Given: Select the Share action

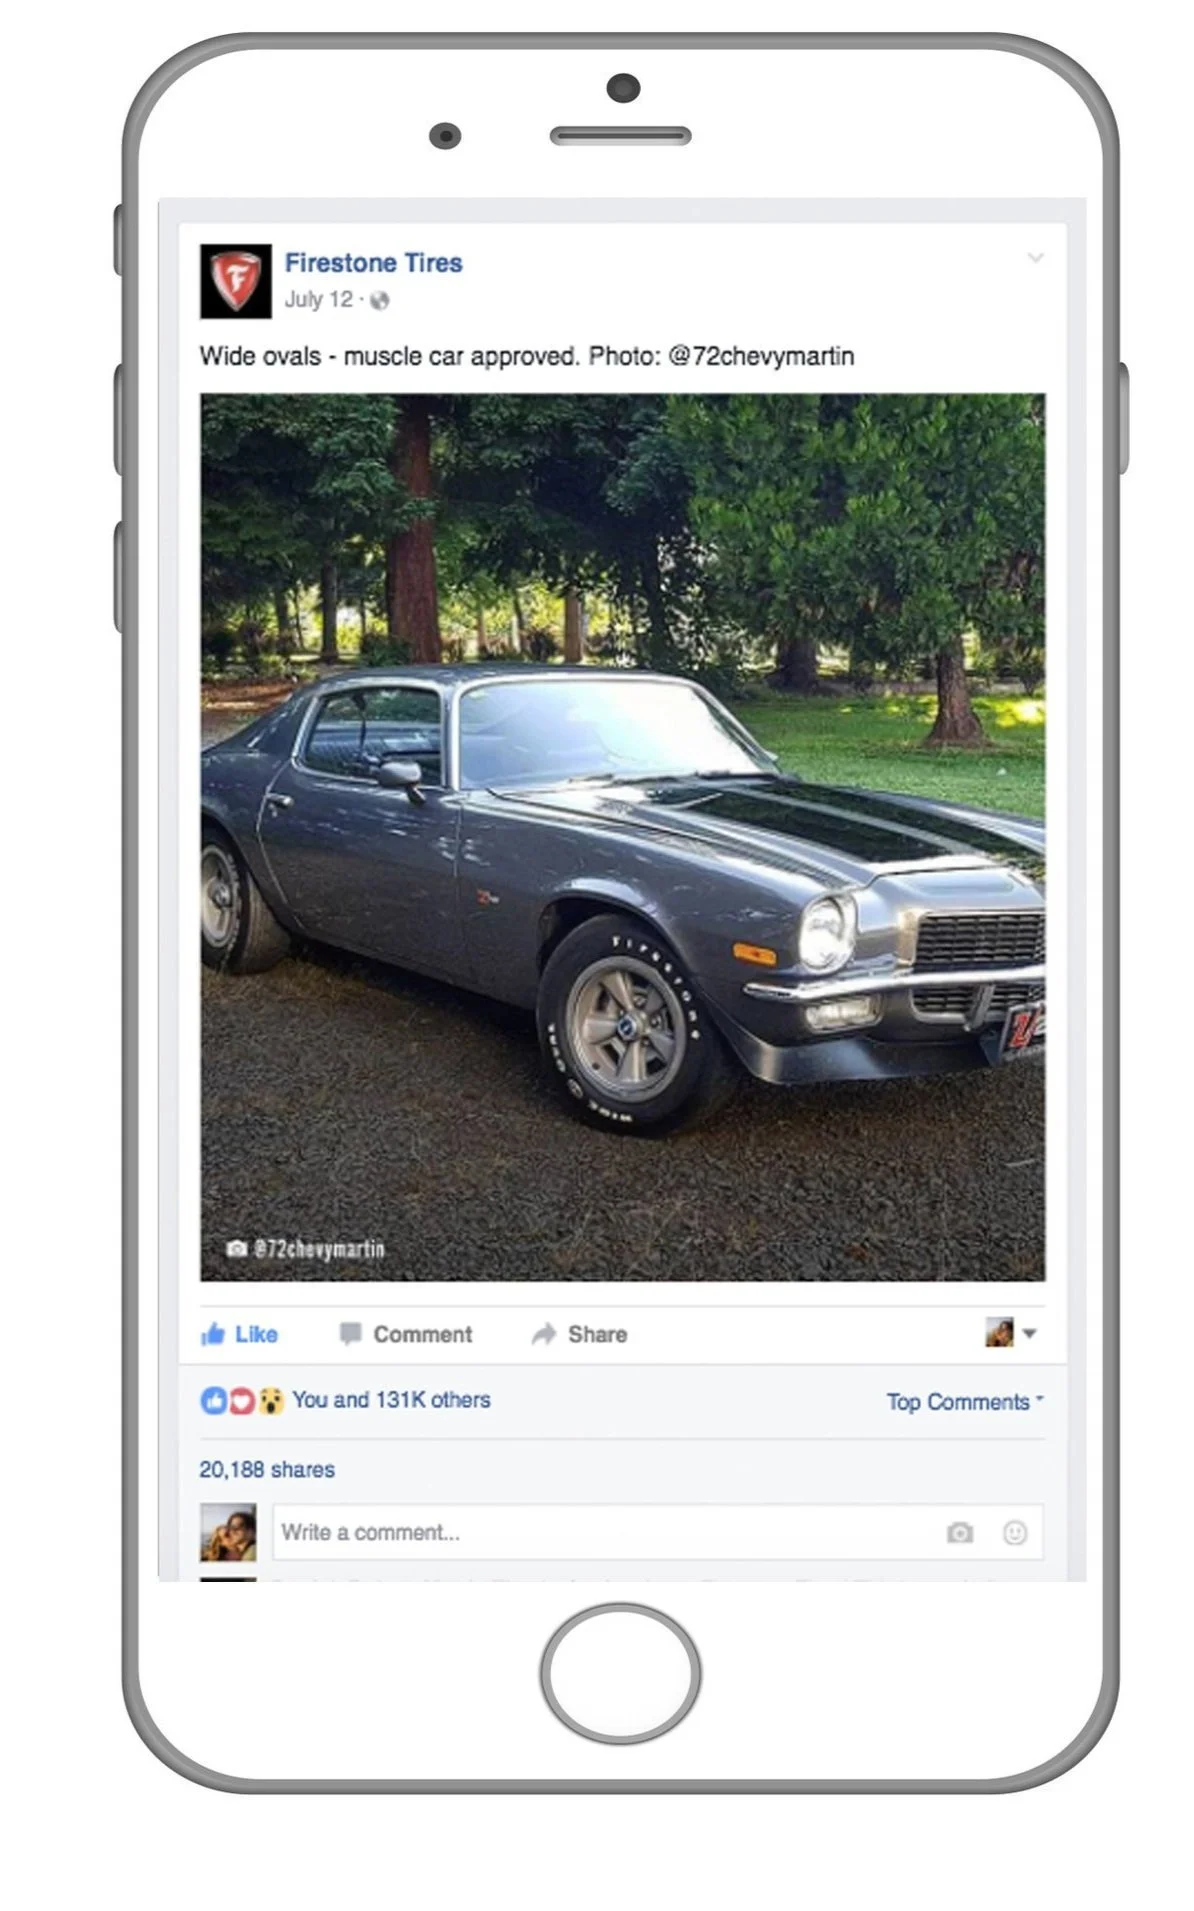Looking at the screenshot, I should [x=597, y=1334].
